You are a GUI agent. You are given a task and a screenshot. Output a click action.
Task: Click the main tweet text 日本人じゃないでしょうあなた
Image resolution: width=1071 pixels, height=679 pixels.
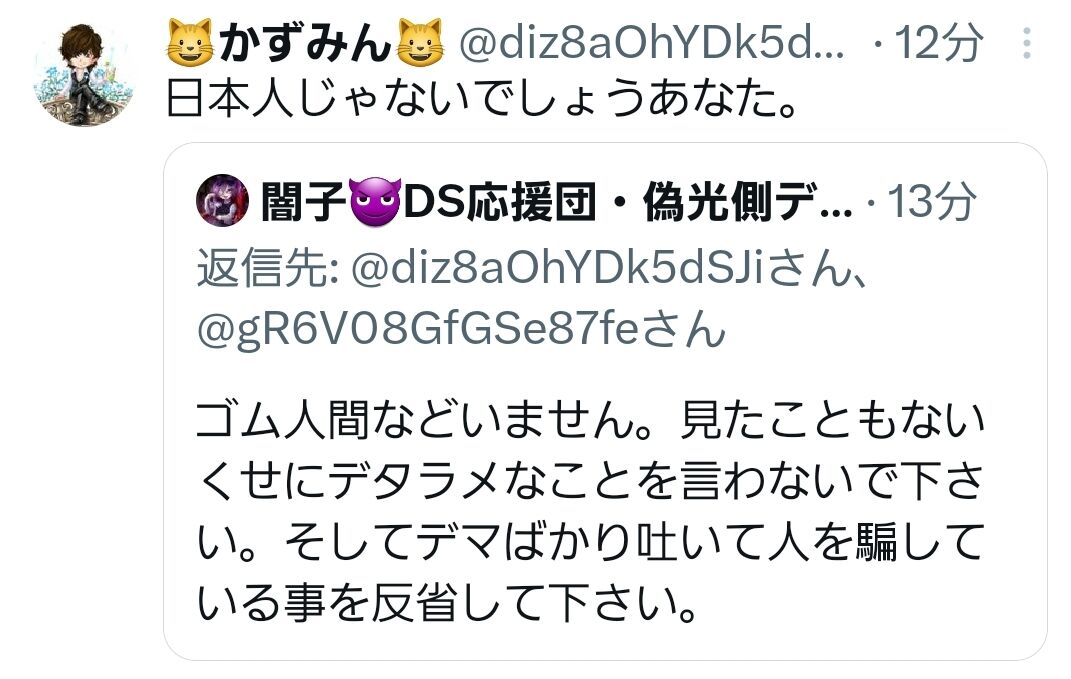(x=482, y=100)
